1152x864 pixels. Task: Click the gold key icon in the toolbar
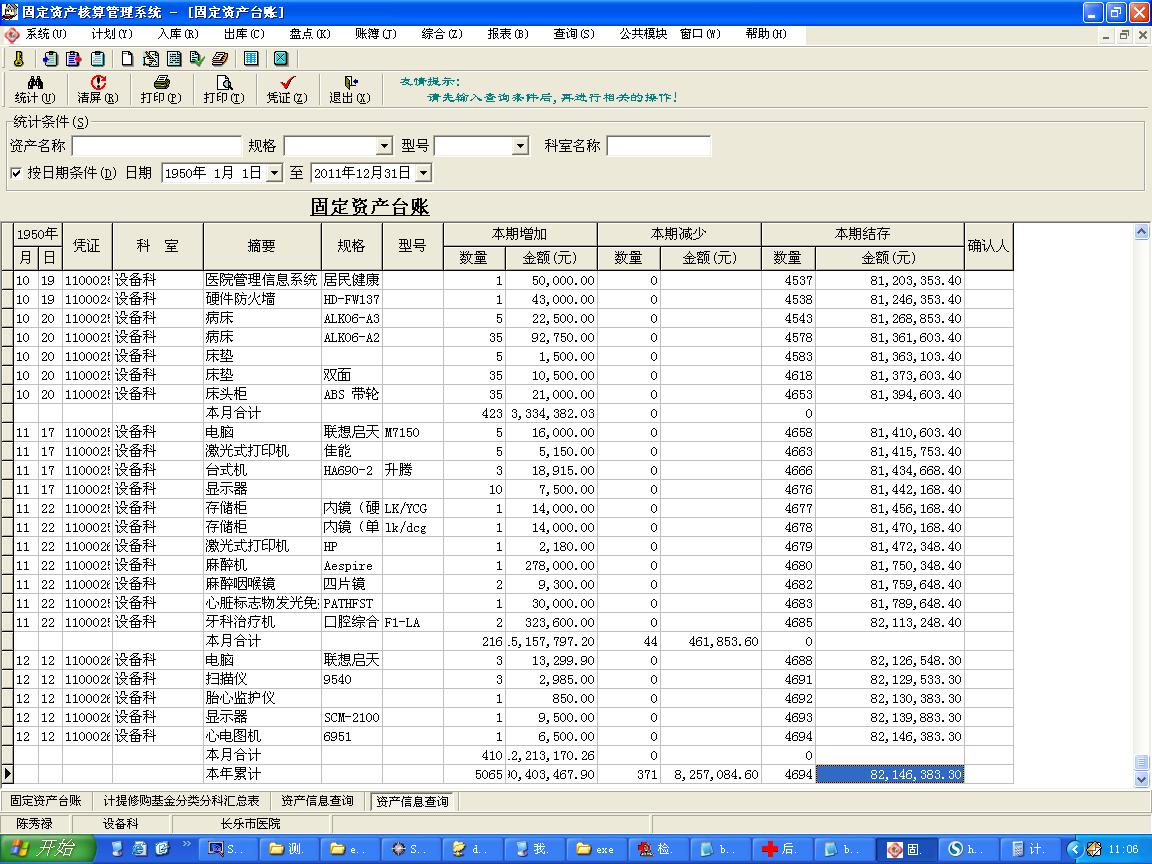[19, 59]
